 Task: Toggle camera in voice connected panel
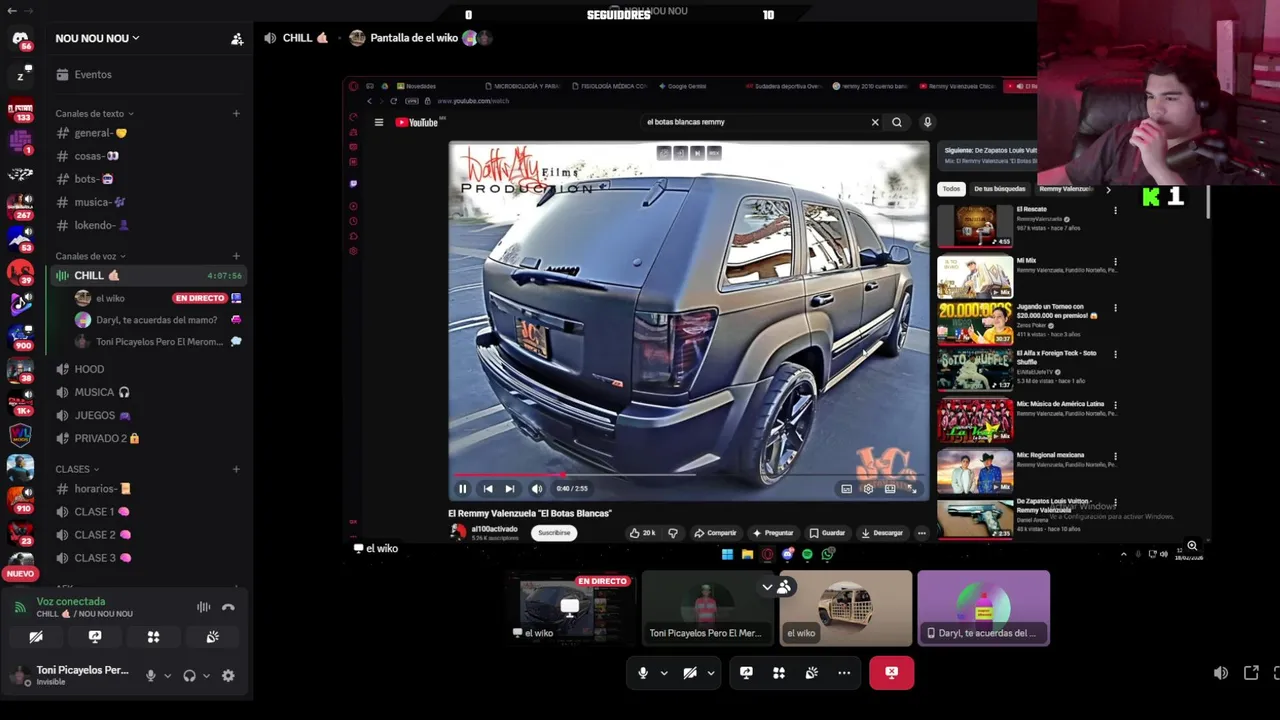coord(36,637)
